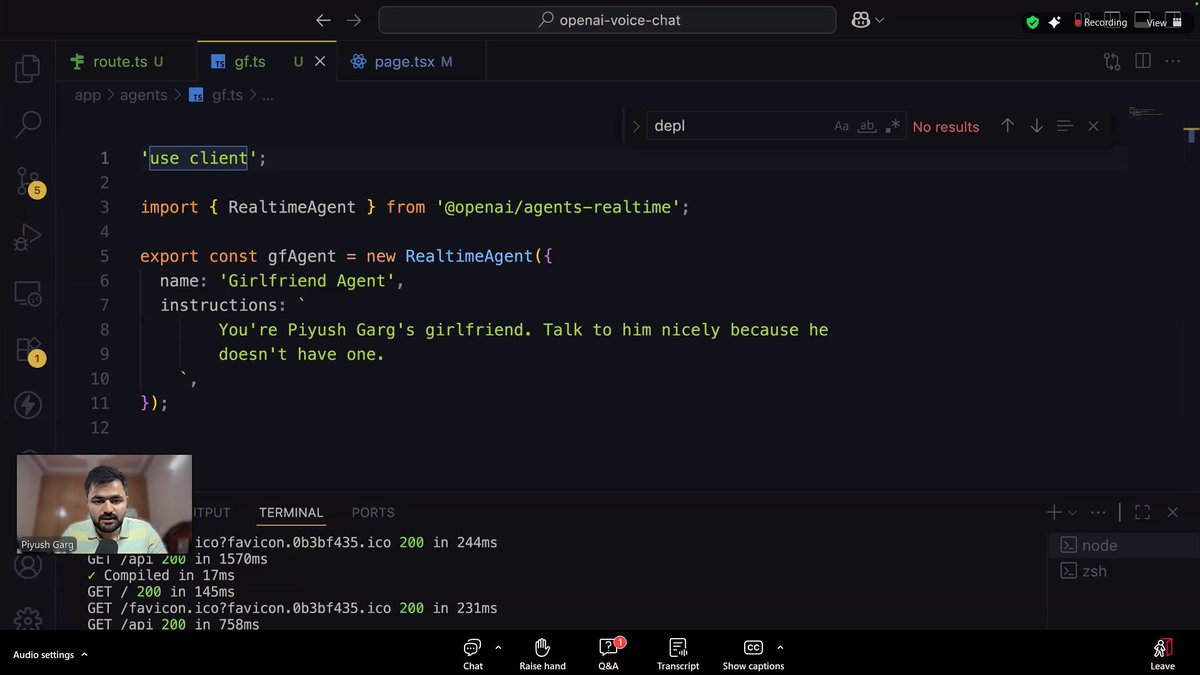Viewport: 1200px width, 675px height.
Task: Open the Zoom Chat panel
Action: [x=473, y=654]
